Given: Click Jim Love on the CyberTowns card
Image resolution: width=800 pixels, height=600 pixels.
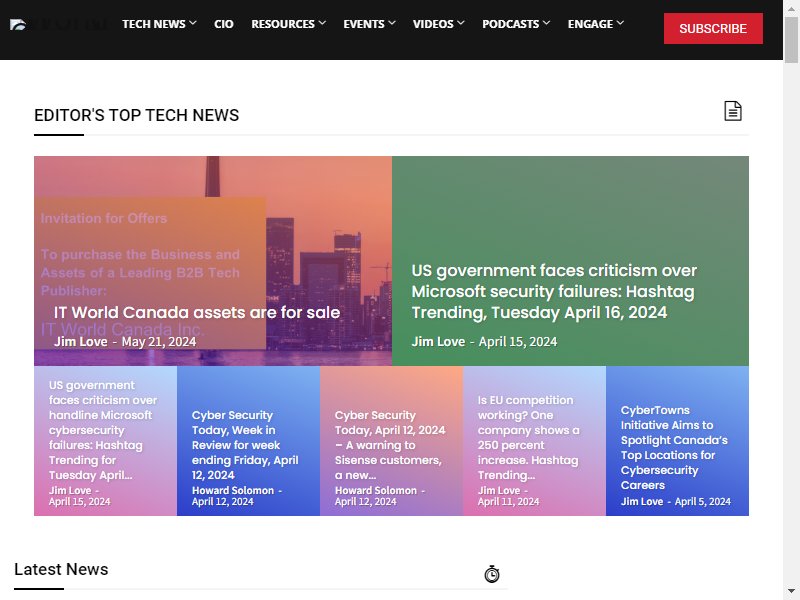Looking at the screenshot, I should [x=642, y=502].
